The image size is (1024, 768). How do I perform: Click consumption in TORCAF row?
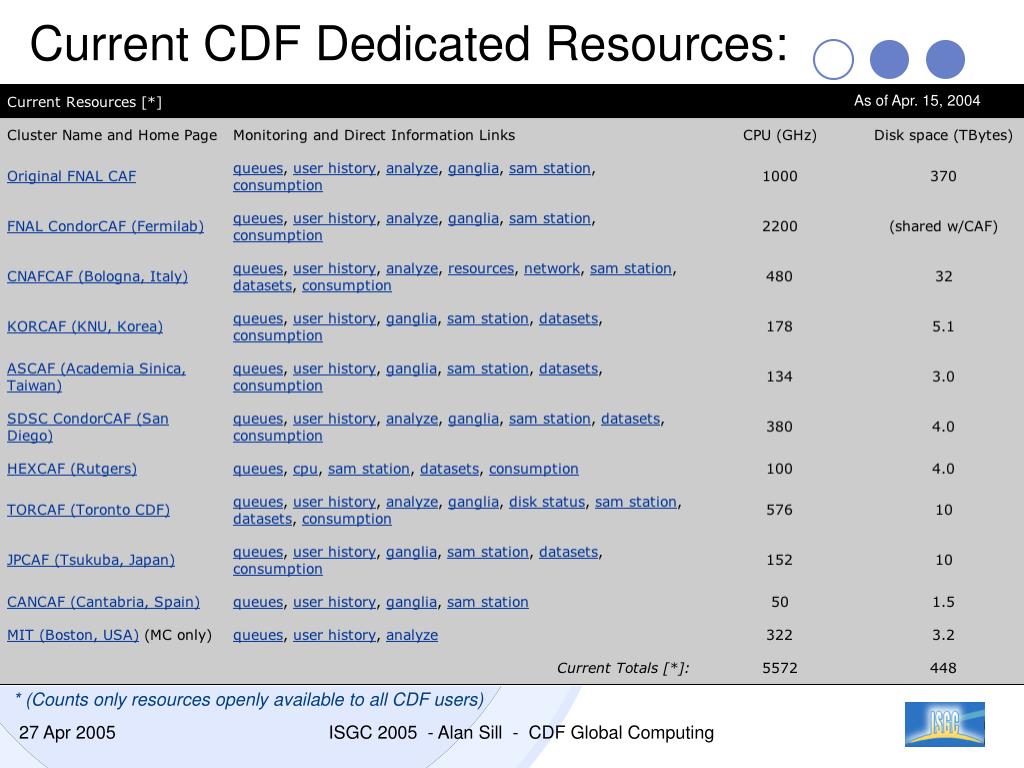347,519
